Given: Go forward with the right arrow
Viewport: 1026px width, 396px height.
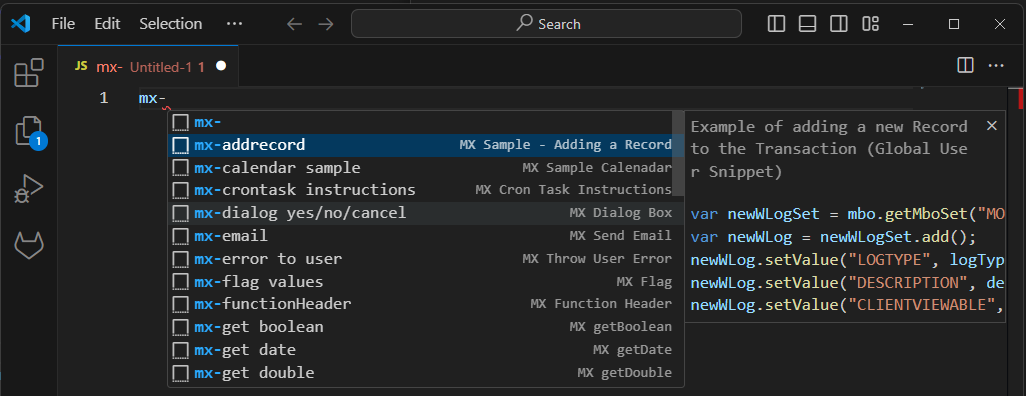Looking at the screenshot, I should point(325,24).
